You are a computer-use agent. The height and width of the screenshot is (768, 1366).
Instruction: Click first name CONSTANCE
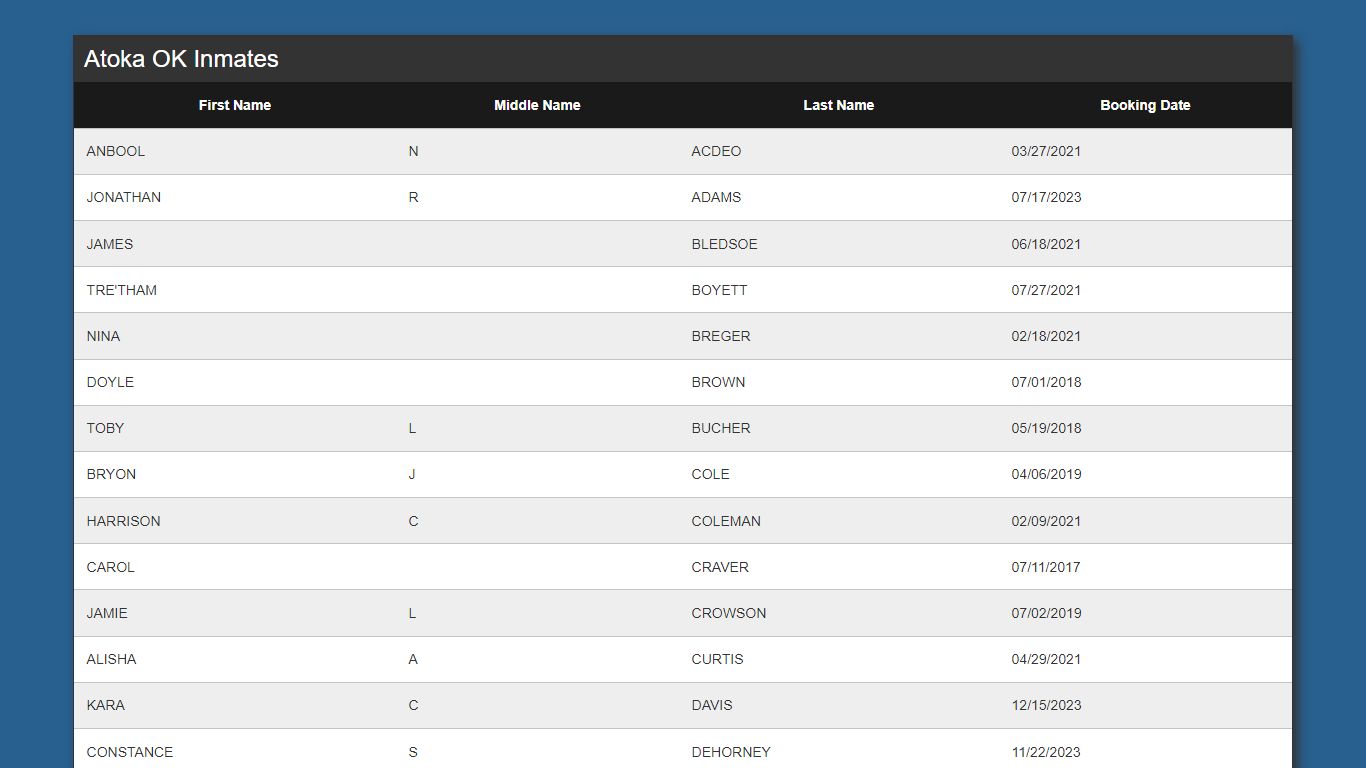129,752
